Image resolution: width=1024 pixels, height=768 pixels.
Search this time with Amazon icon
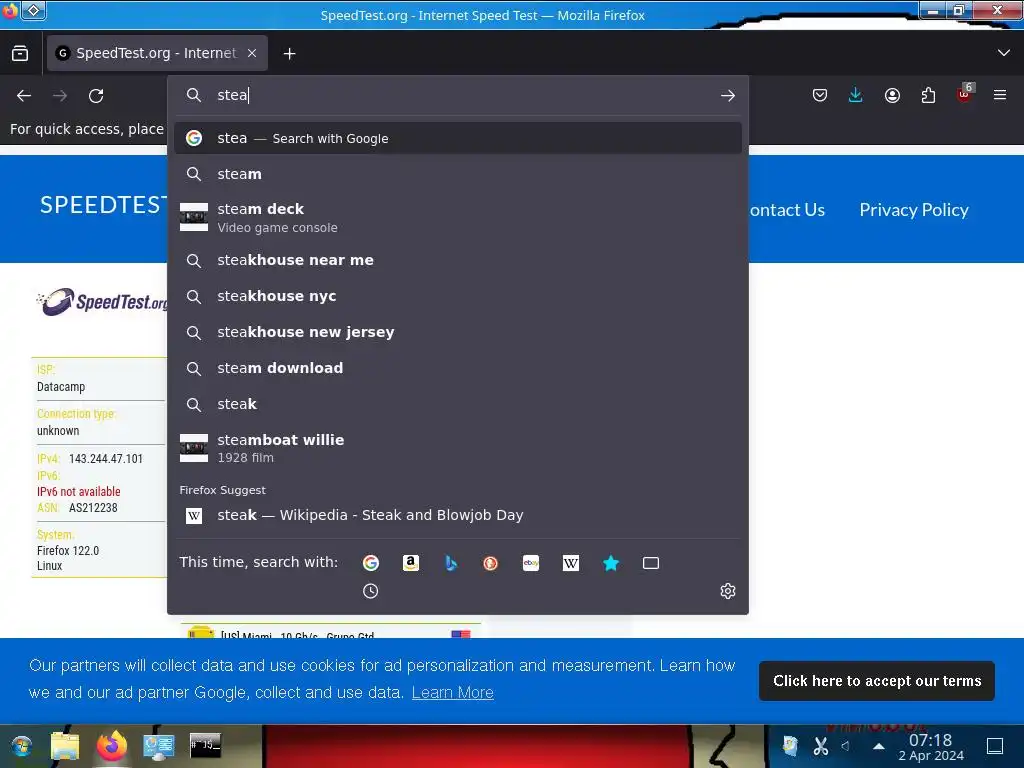[x=411, y=563]
